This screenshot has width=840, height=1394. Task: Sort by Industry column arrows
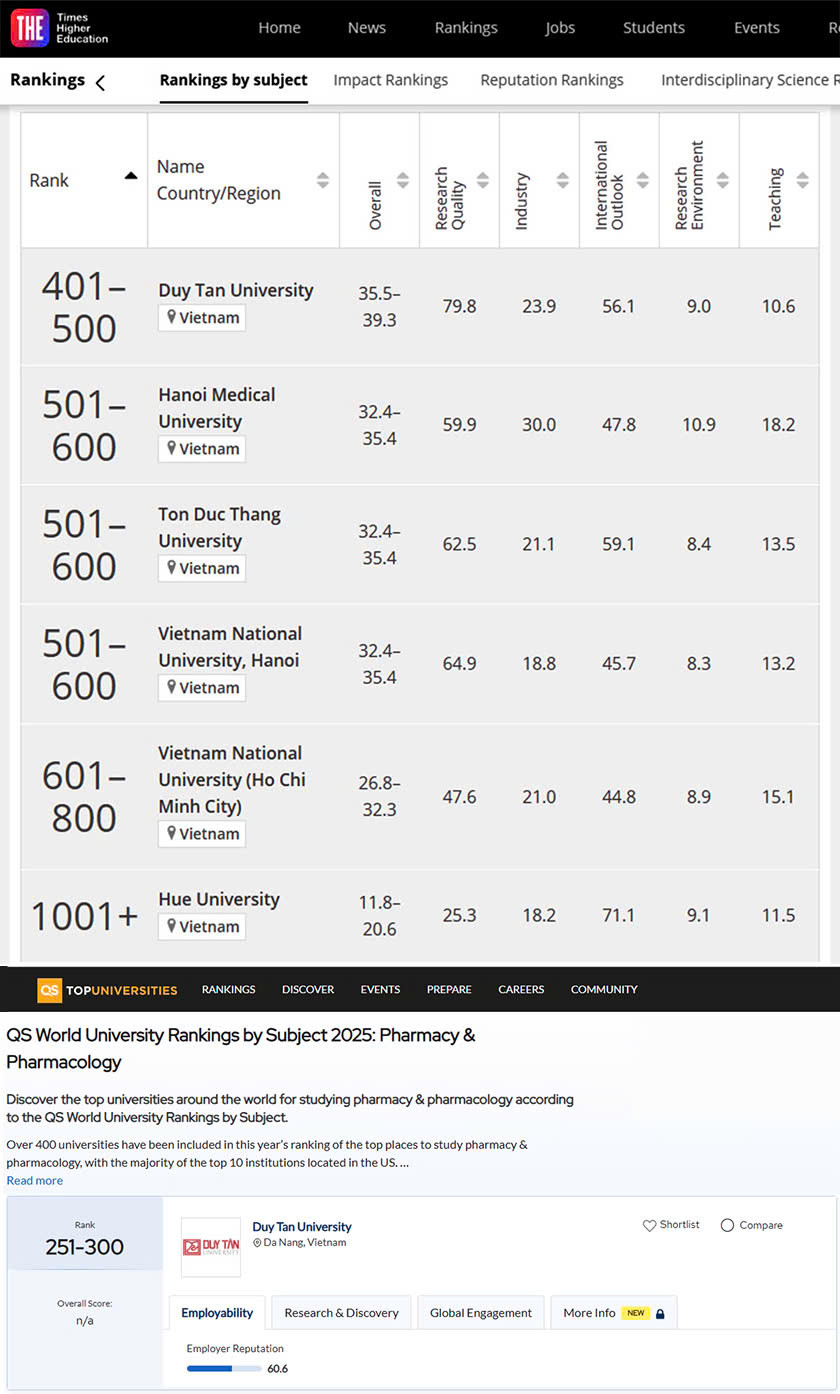coord(563,181)
